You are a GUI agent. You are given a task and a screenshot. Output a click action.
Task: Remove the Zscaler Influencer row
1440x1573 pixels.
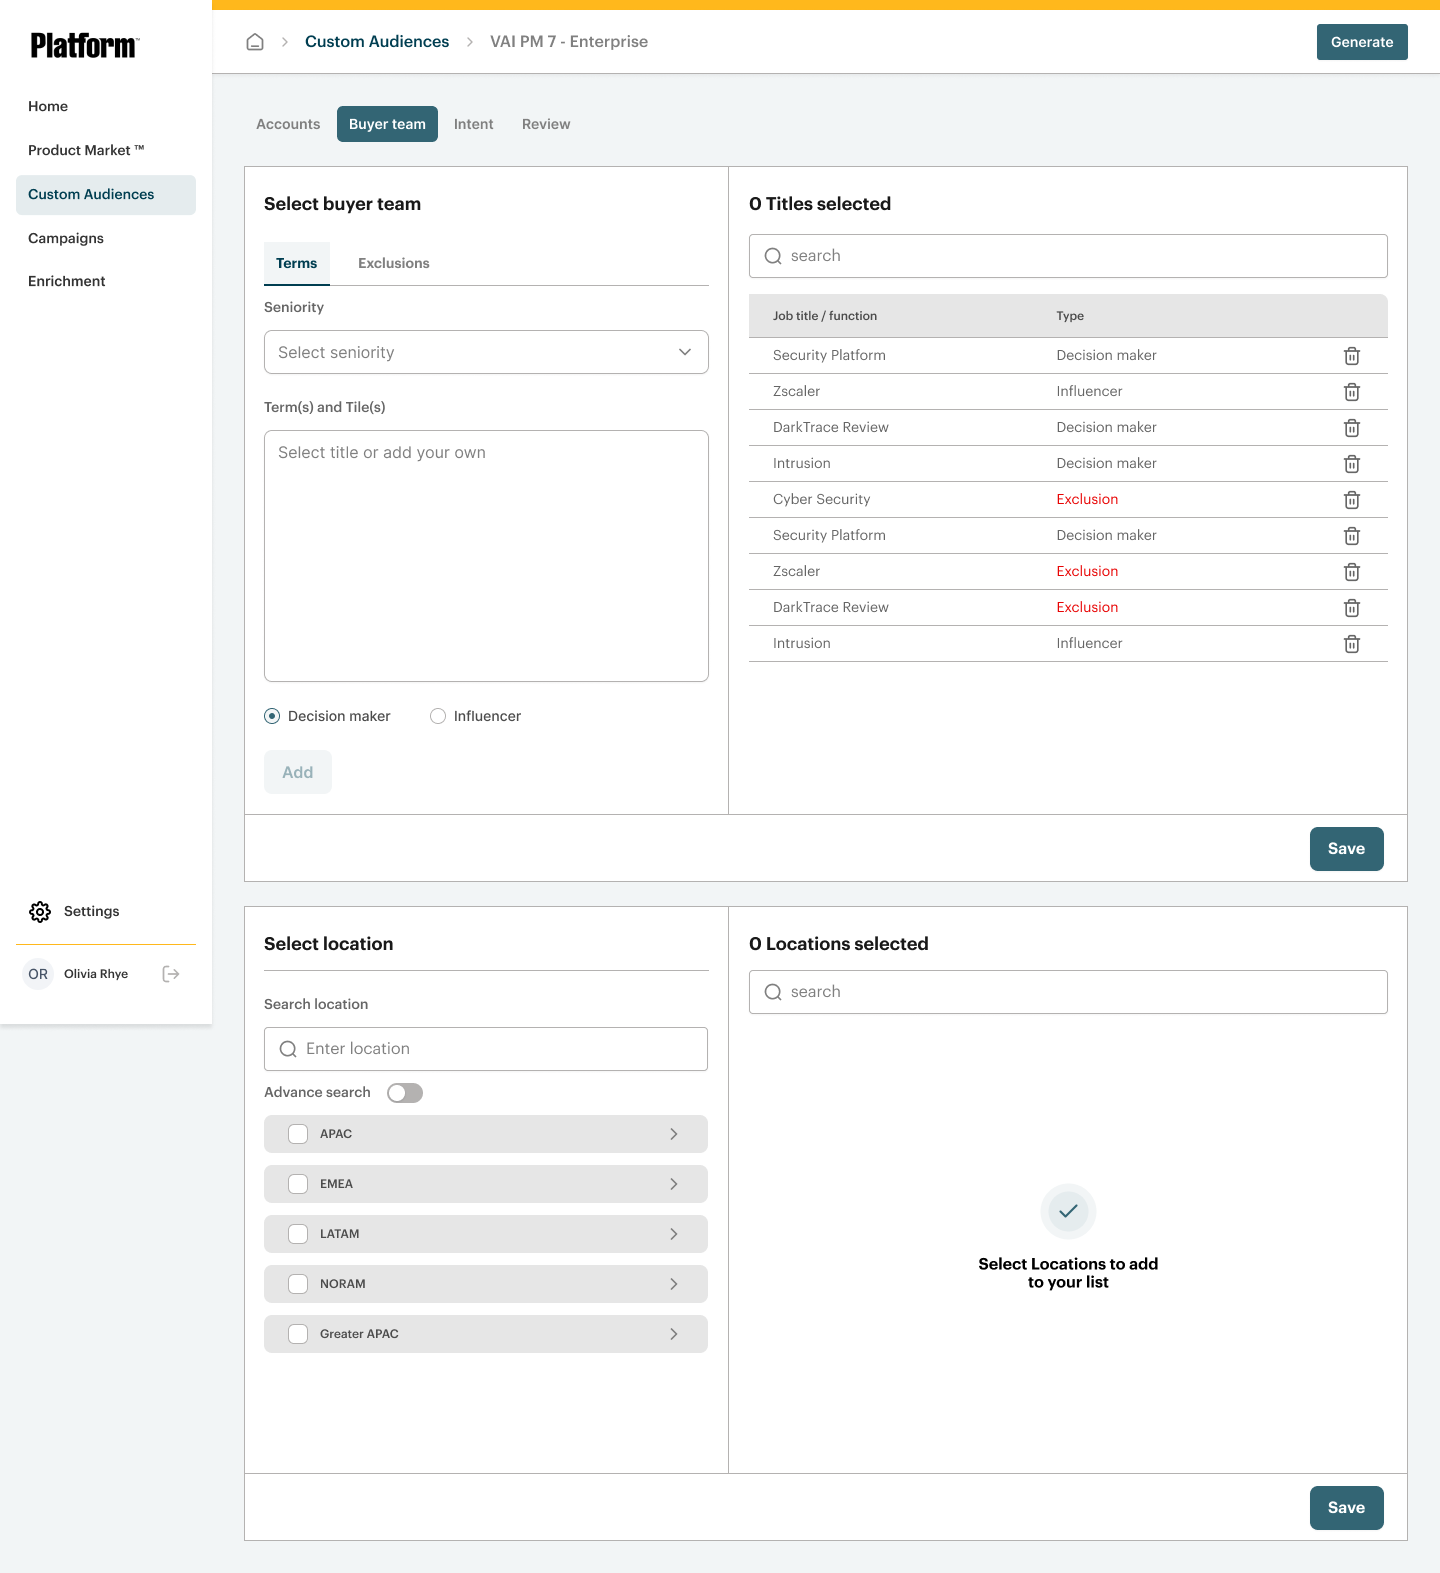click(1351, 392)
